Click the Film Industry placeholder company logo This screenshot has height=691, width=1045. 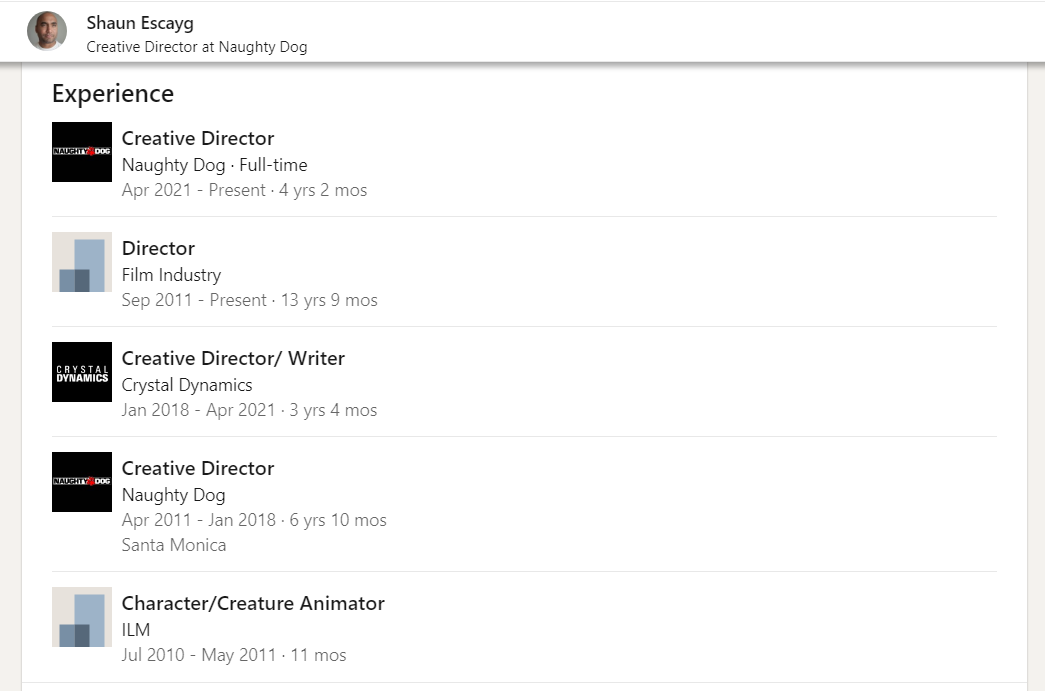tap(82, 262)
